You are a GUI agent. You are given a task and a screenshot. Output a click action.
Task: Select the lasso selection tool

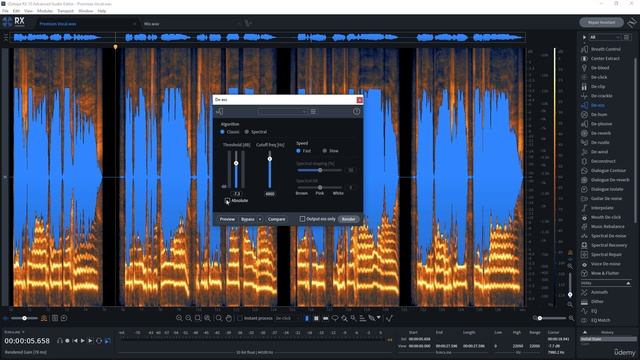[335, 318]
